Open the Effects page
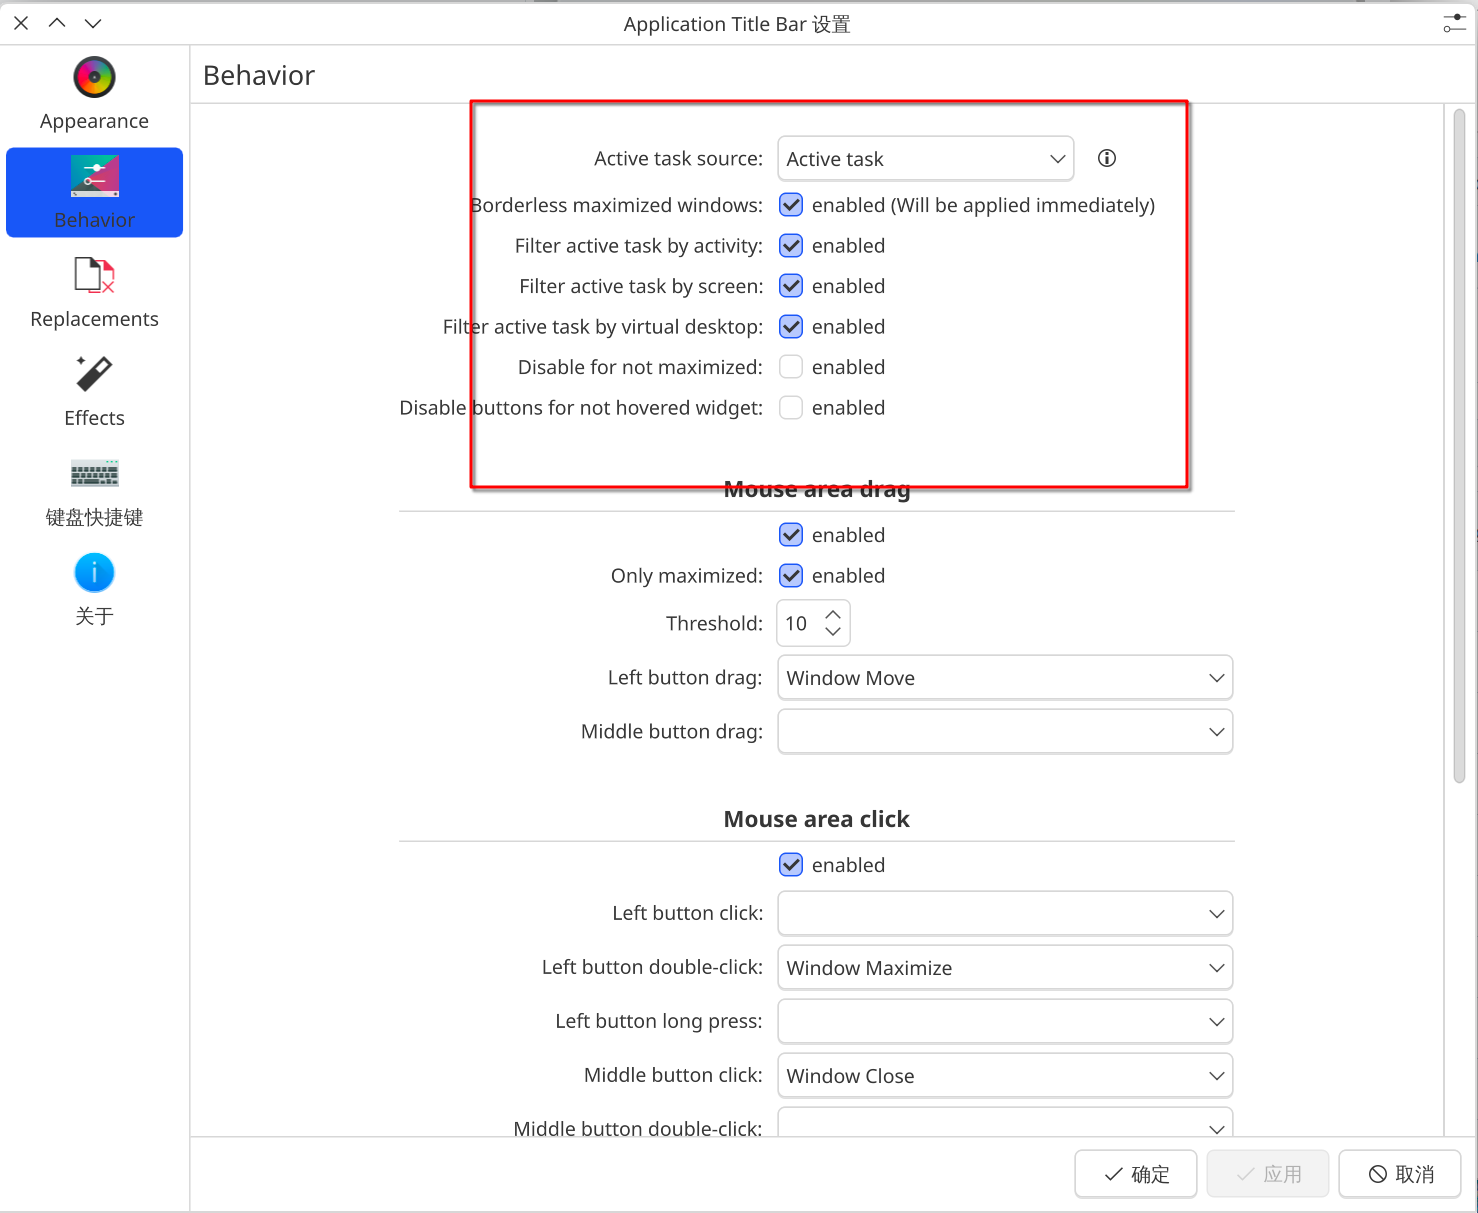Image resolution: width=1478 pixels, height=1213 pixels. point(94,391)
